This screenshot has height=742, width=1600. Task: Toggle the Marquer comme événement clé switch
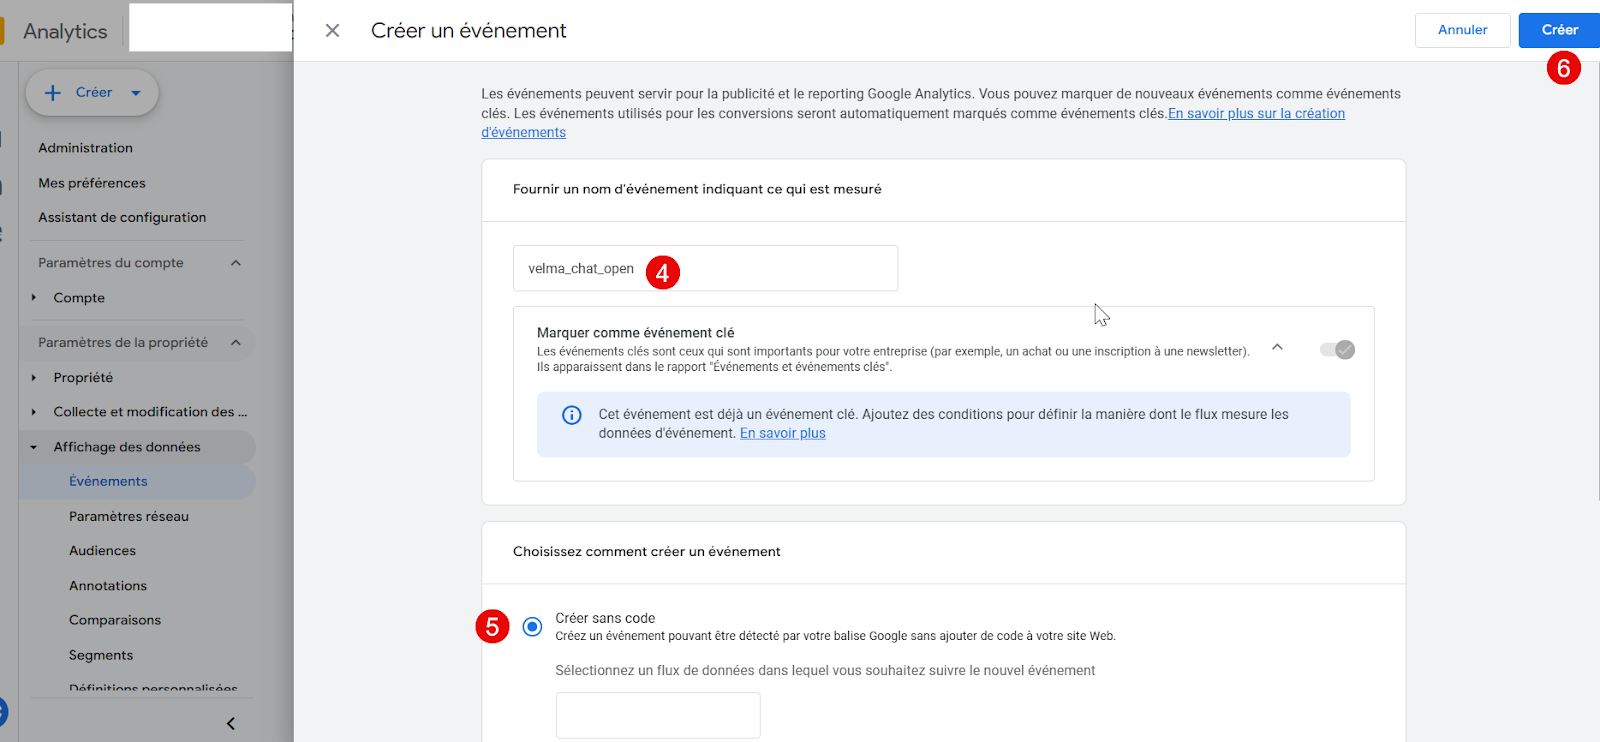[1337, 349]
